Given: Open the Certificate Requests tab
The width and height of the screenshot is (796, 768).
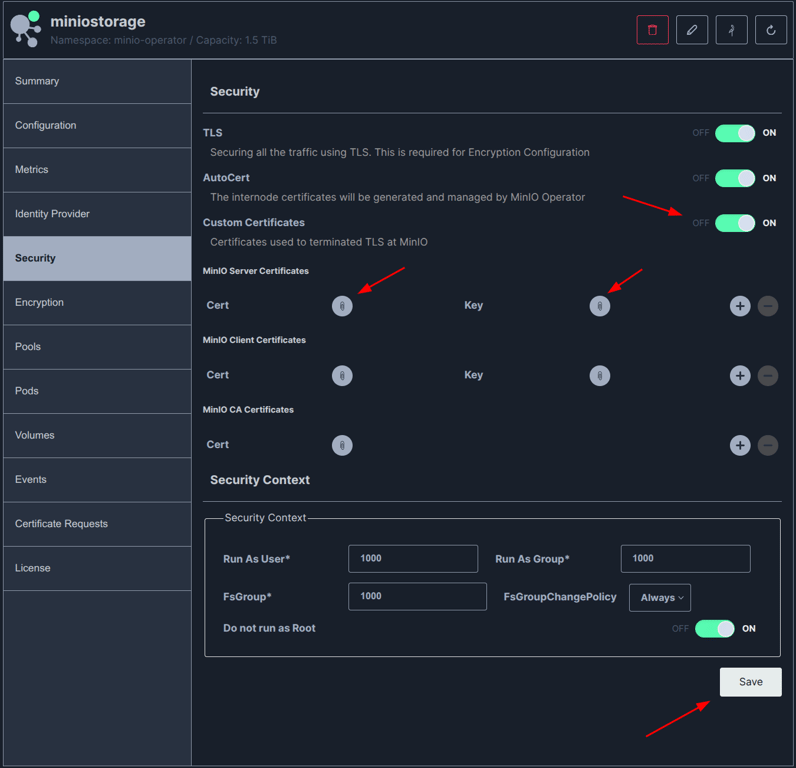Looking at the screenshot, I should click(97, 524).
